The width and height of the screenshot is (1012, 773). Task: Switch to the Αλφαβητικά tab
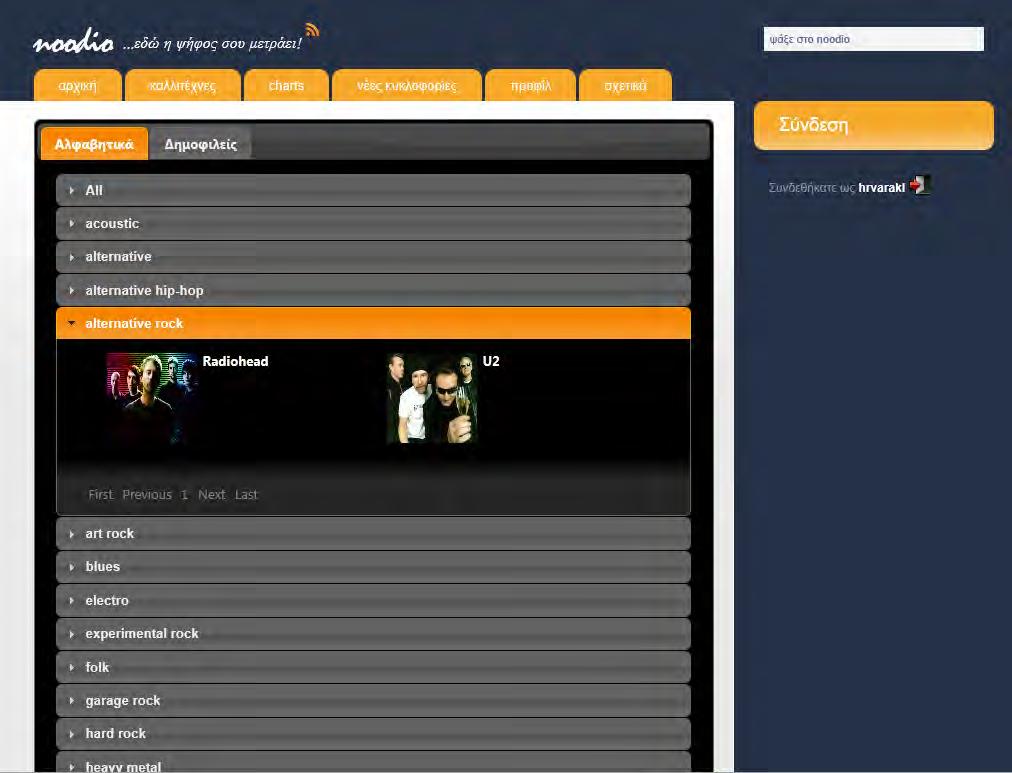tap(94, 143)
